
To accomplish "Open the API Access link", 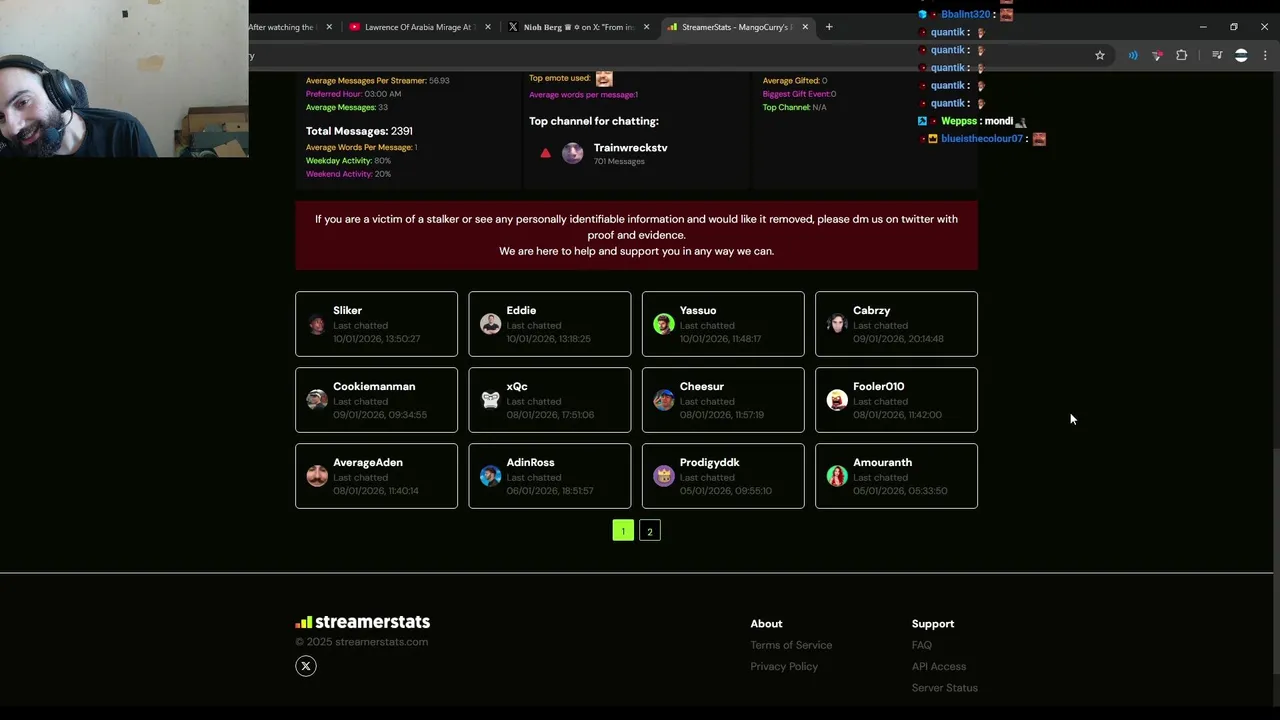I will click(x=939, y=666).
